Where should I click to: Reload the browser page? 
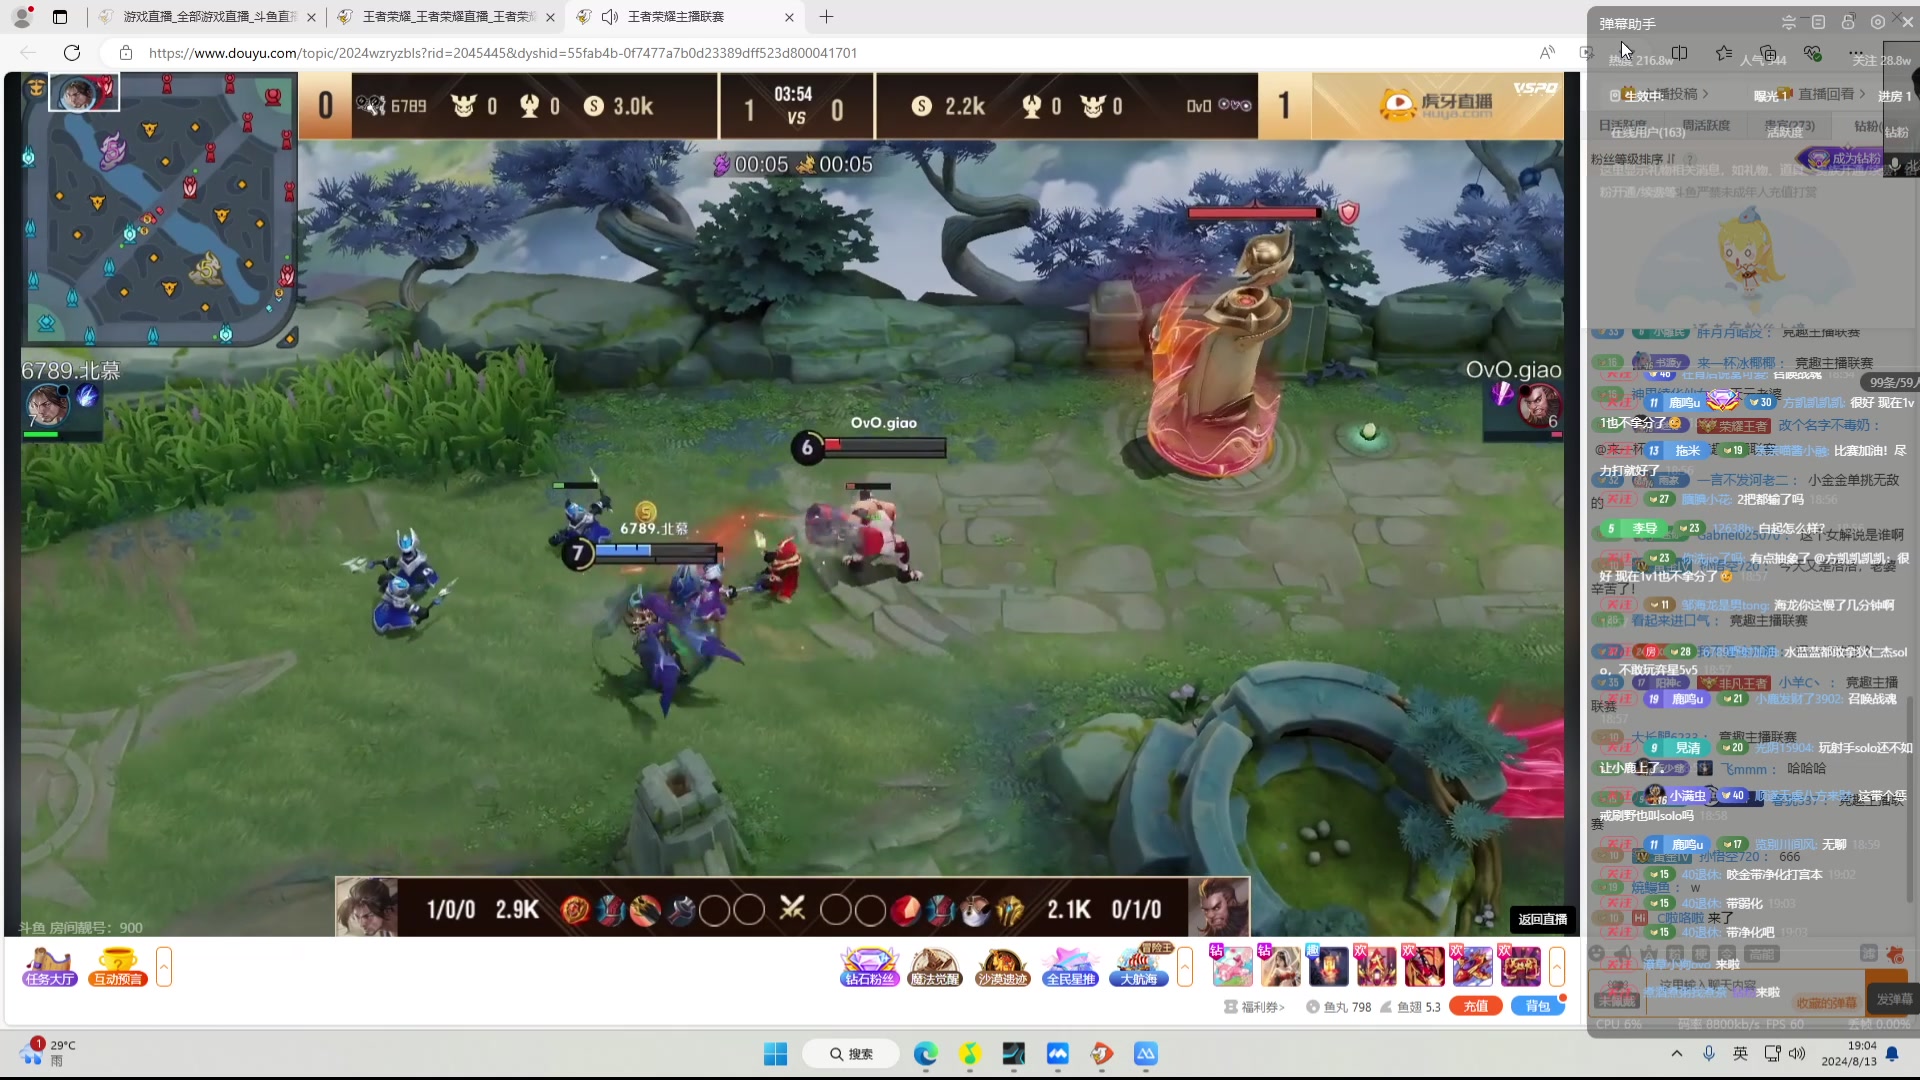[x=72, y=53]
